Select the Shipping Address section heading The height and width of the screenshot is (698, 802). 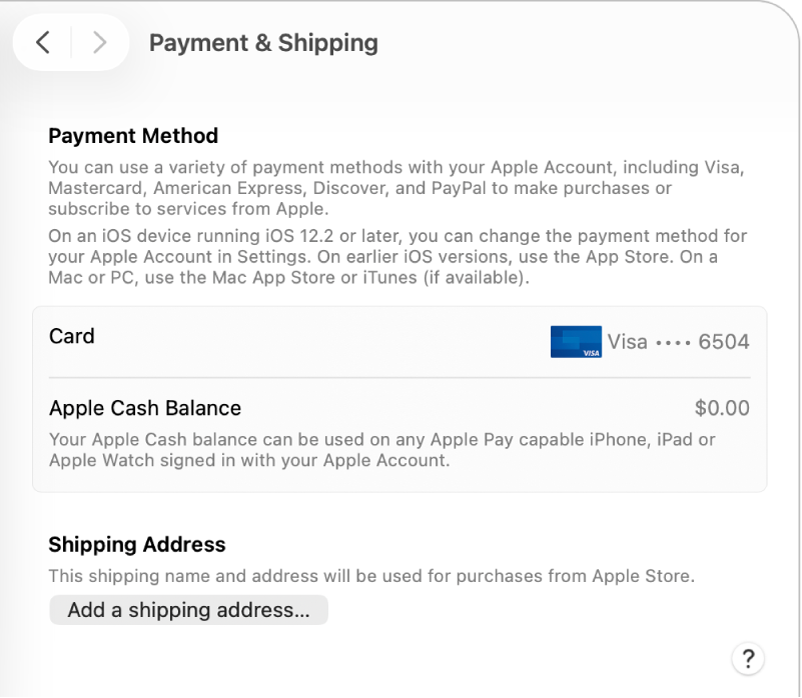(136, 544)
